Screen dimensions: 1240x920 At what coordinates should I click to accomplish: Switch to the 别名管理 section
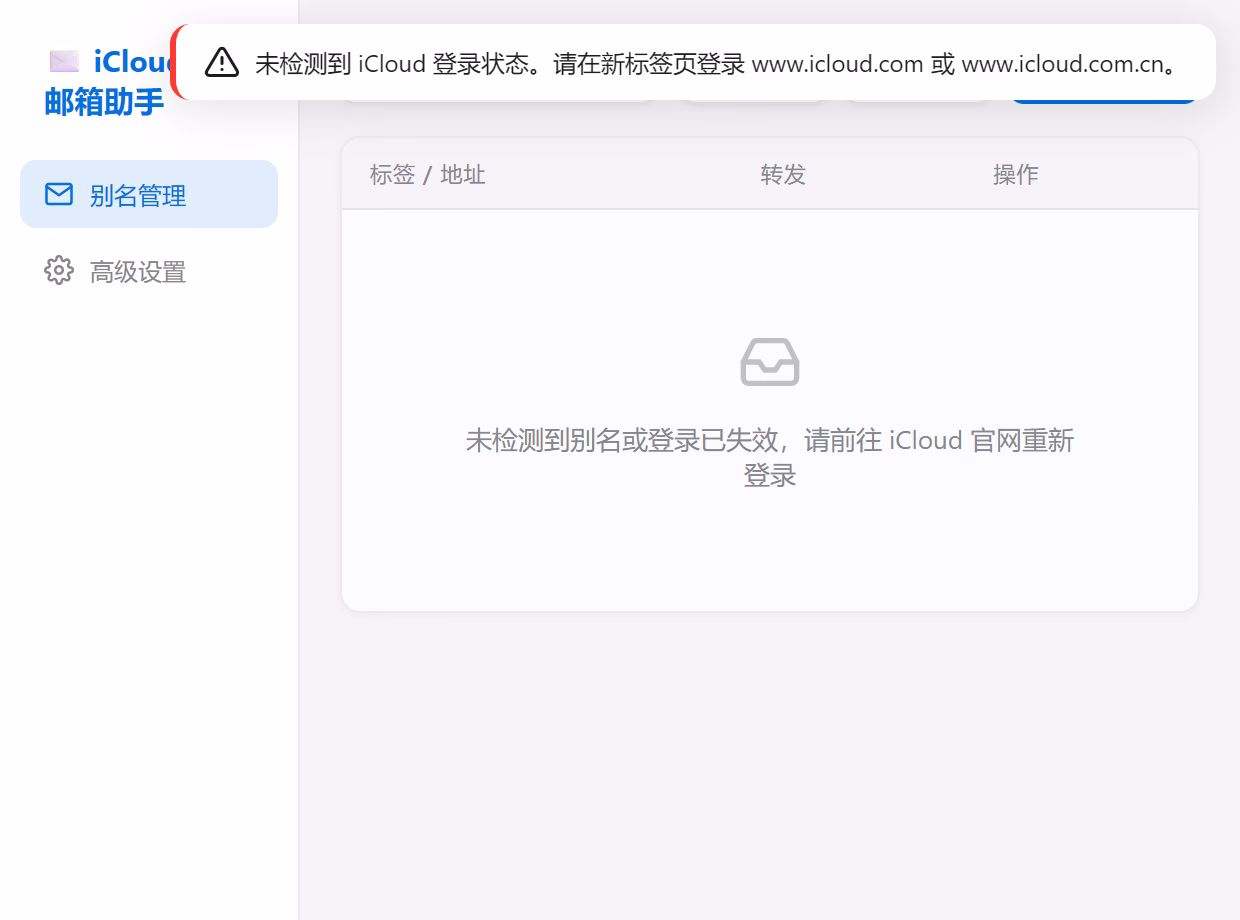(x=137, y=195)
